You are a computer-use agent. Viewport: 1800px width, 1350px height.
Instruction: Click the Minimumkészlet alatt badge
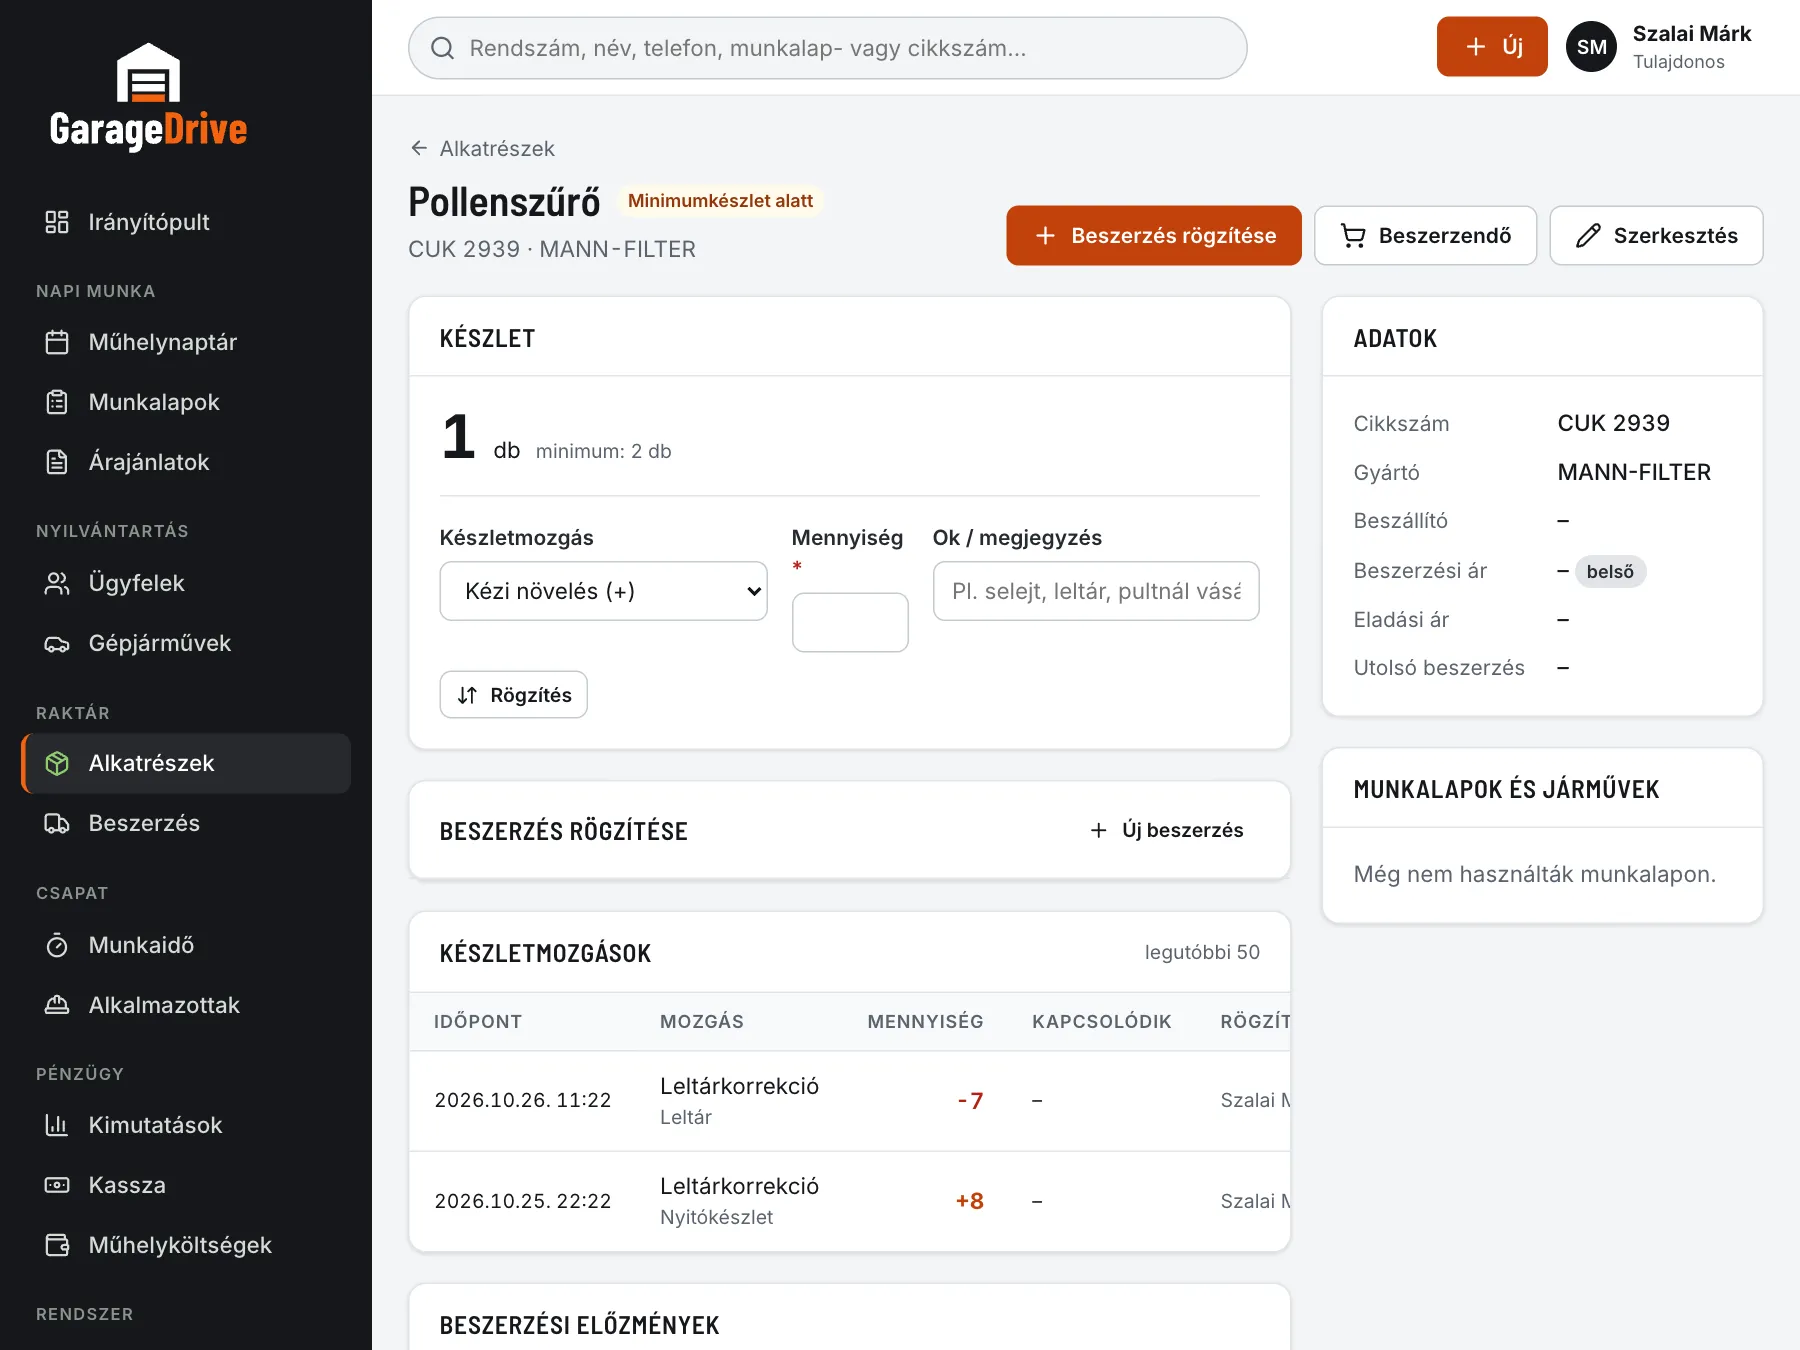coord(720,201)
